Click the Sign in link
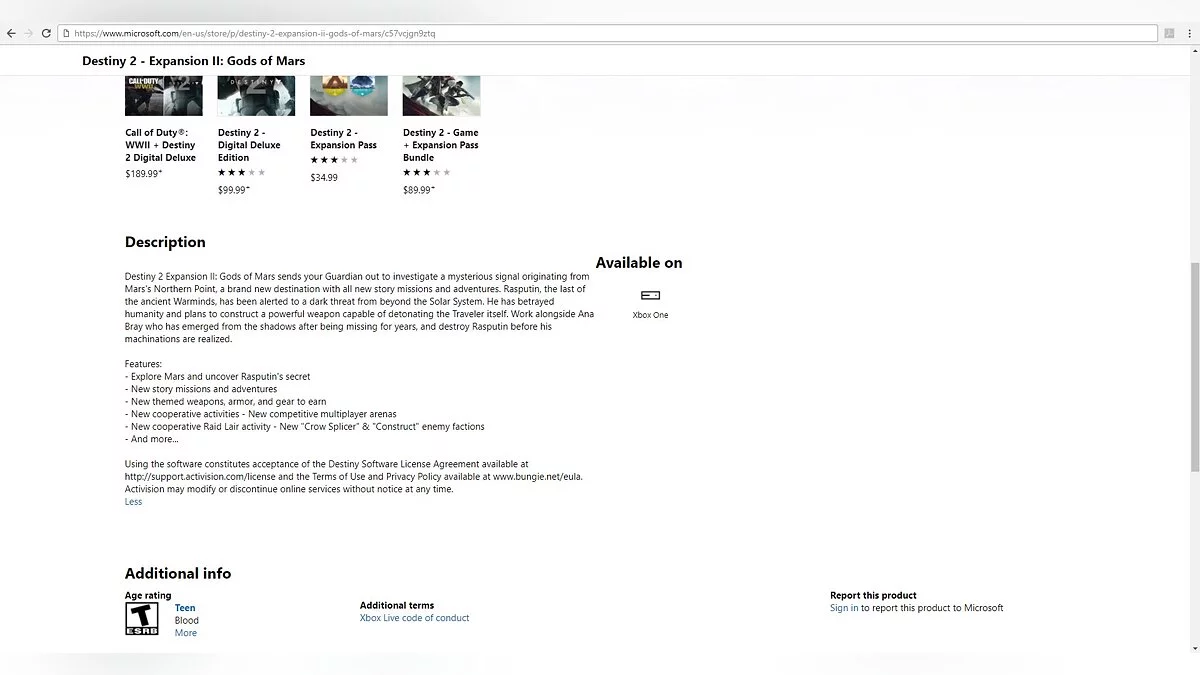This screenshot has width=1200, height=675. (843, 608)
